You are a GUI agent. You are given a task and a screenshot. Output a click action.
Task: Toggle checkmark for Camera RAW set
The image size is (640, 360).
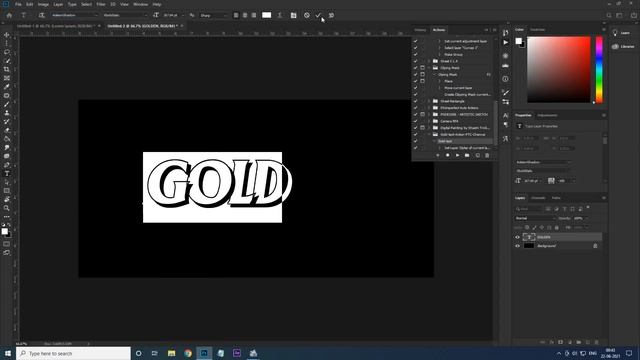coord(416,121)
